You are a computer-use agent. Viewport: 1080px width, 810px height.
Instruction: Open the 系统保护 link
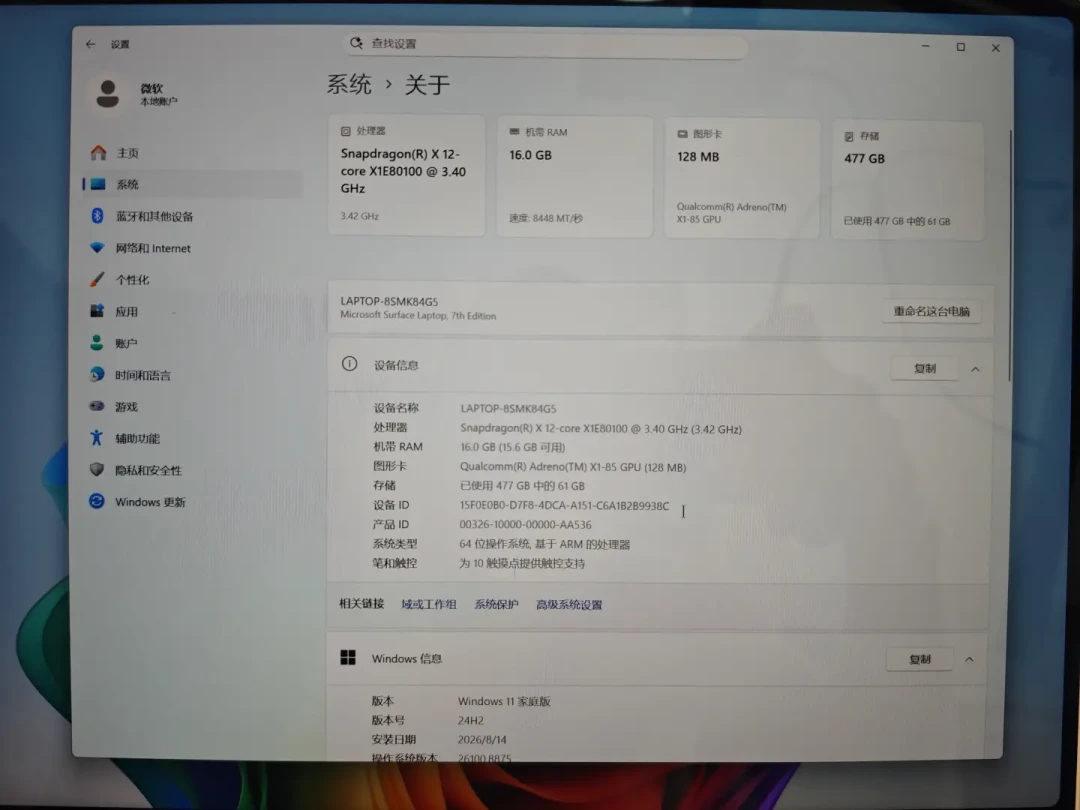(496, 604)
